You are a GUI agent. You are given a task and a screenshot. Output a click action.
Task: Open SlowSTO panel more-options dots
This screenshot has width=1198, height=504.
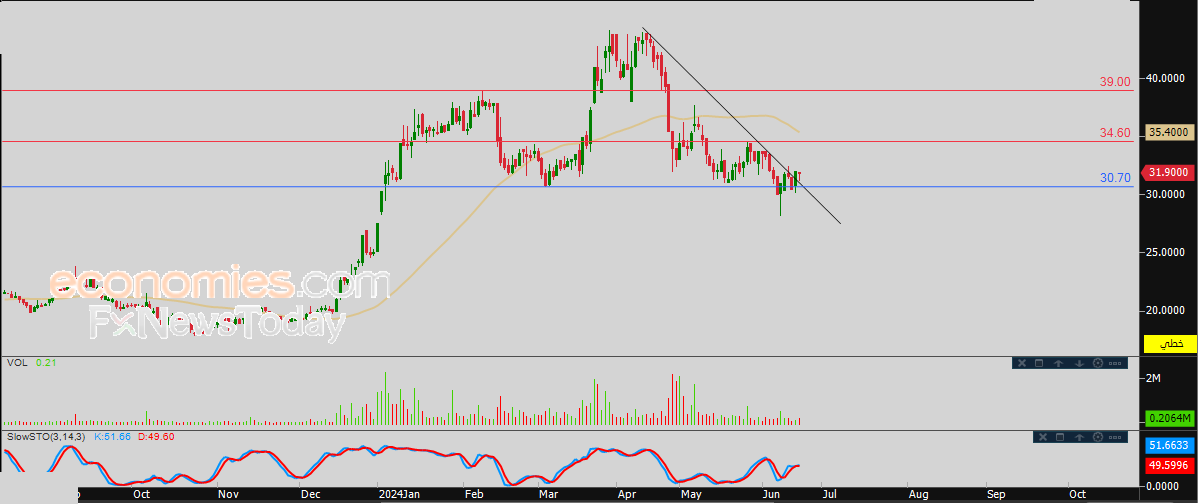tap(1115, 438)
